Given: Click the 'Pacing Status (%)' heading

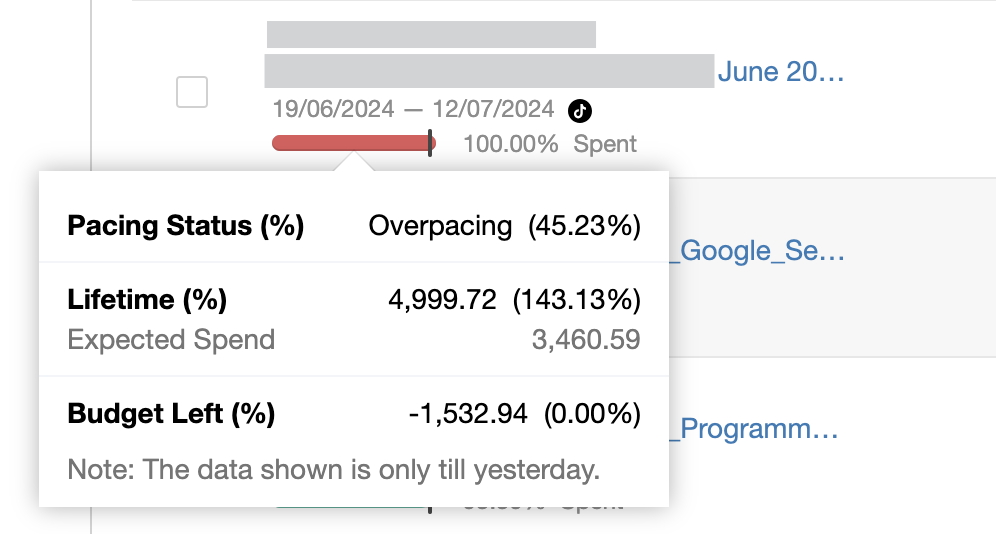Looking at the screenshot, I should (185, 225).
